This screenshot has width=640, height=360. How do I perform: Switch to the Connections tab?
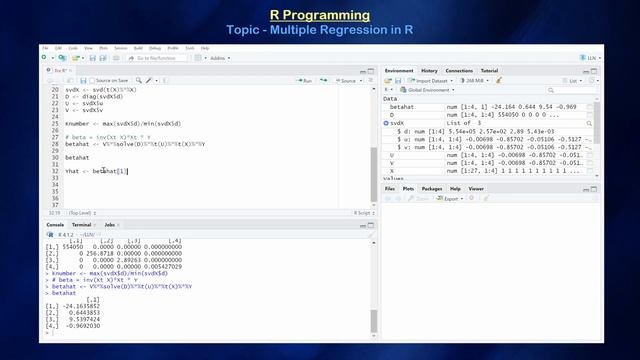coord(459,71)
